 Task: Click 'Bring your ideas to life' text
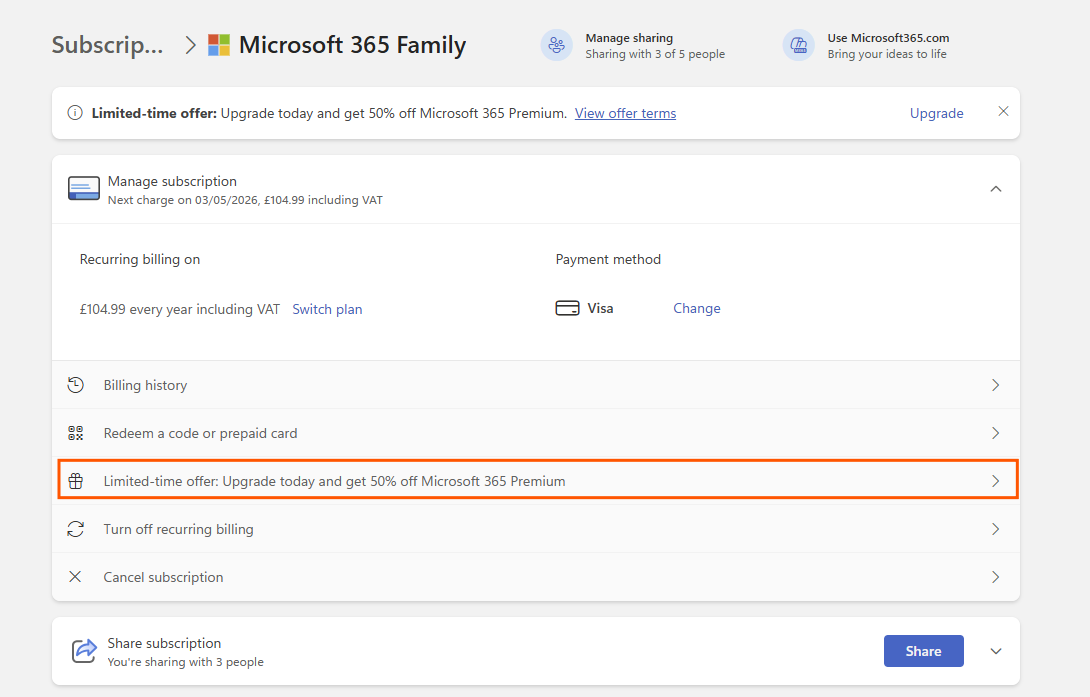887,54
